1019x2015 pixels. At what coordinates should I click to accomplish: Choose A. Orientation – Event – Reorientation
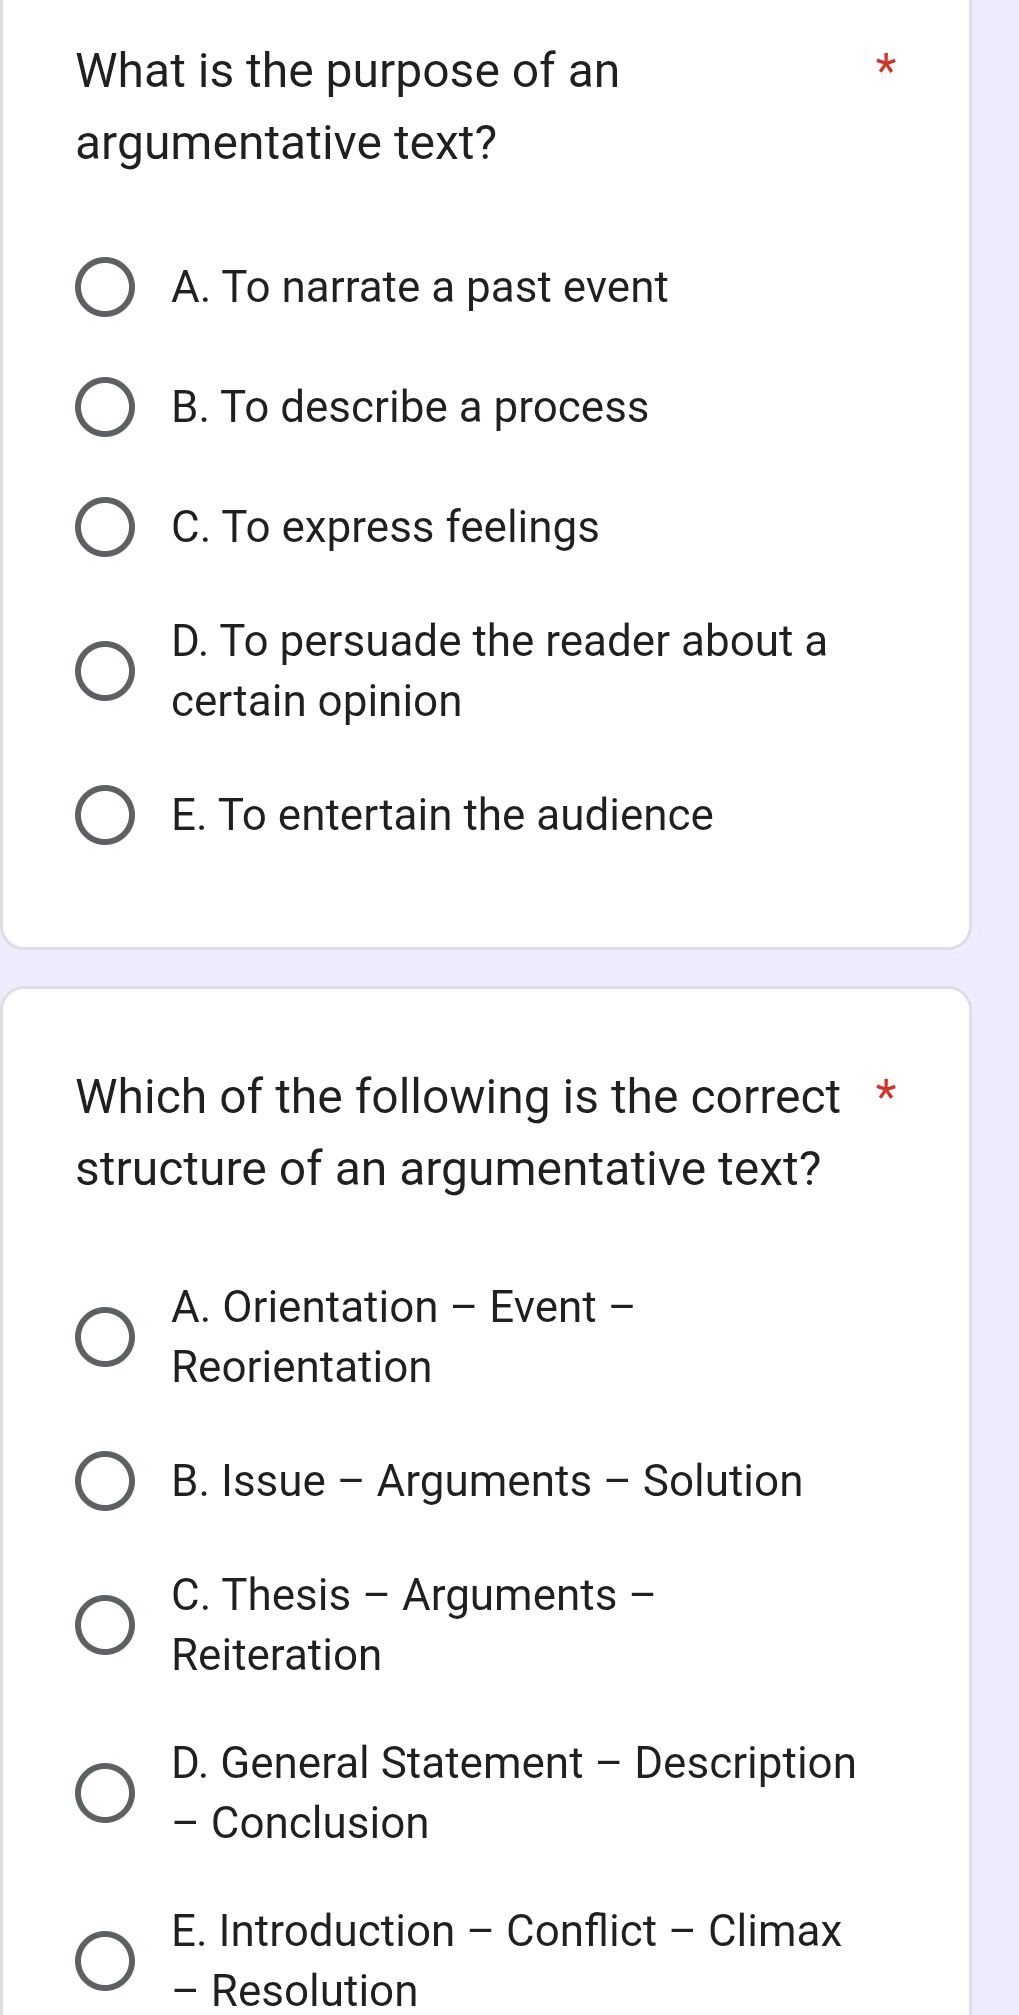pyautogui.click(x=104, y=1335)
